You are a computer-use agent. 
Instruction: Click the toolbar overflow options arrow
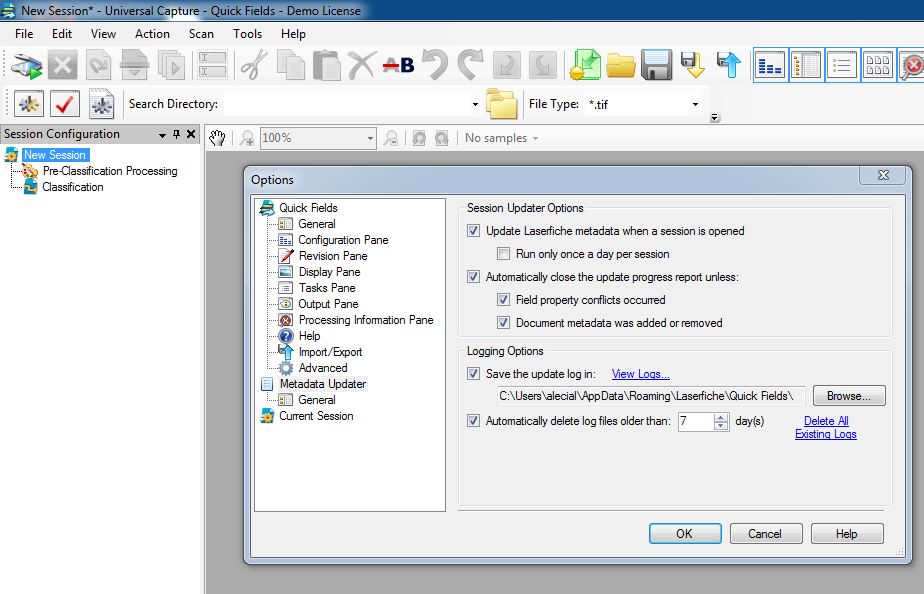[715, 117]
